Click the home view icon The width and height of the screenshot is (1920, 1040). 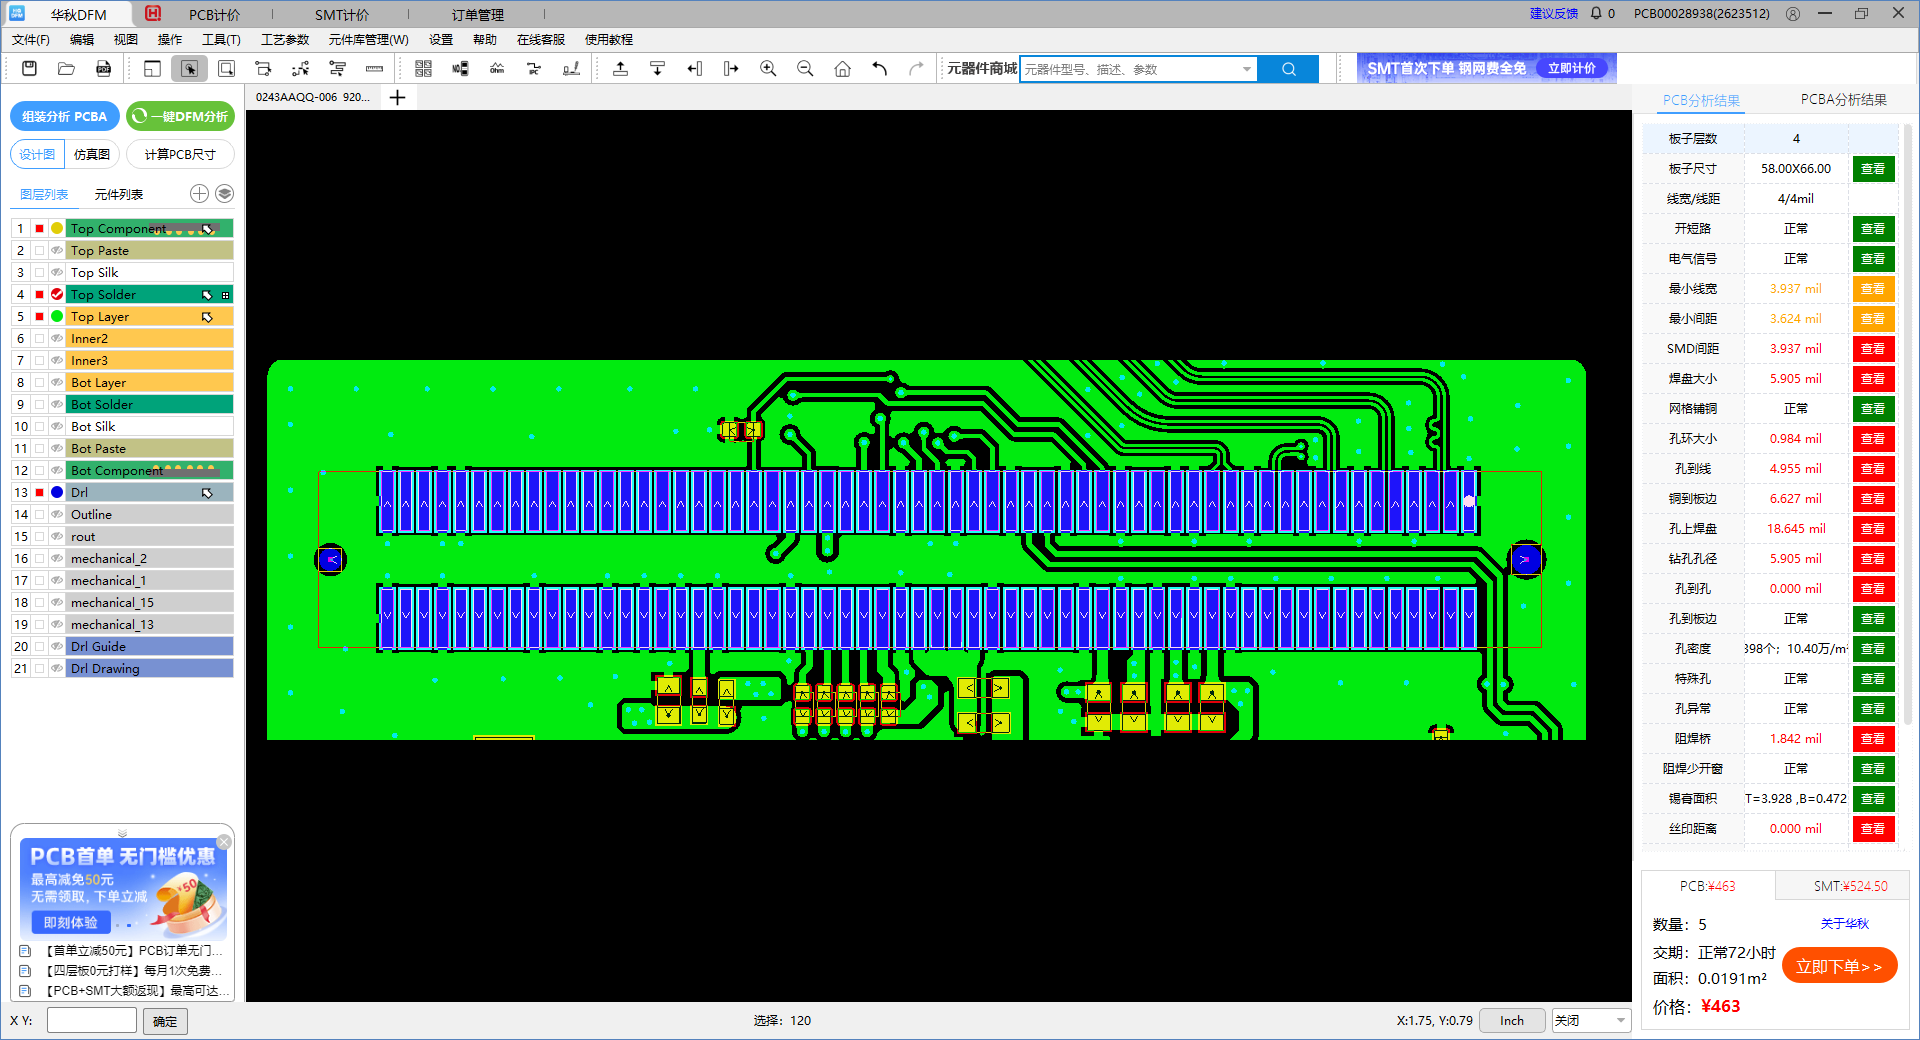[x=842, y=69]
